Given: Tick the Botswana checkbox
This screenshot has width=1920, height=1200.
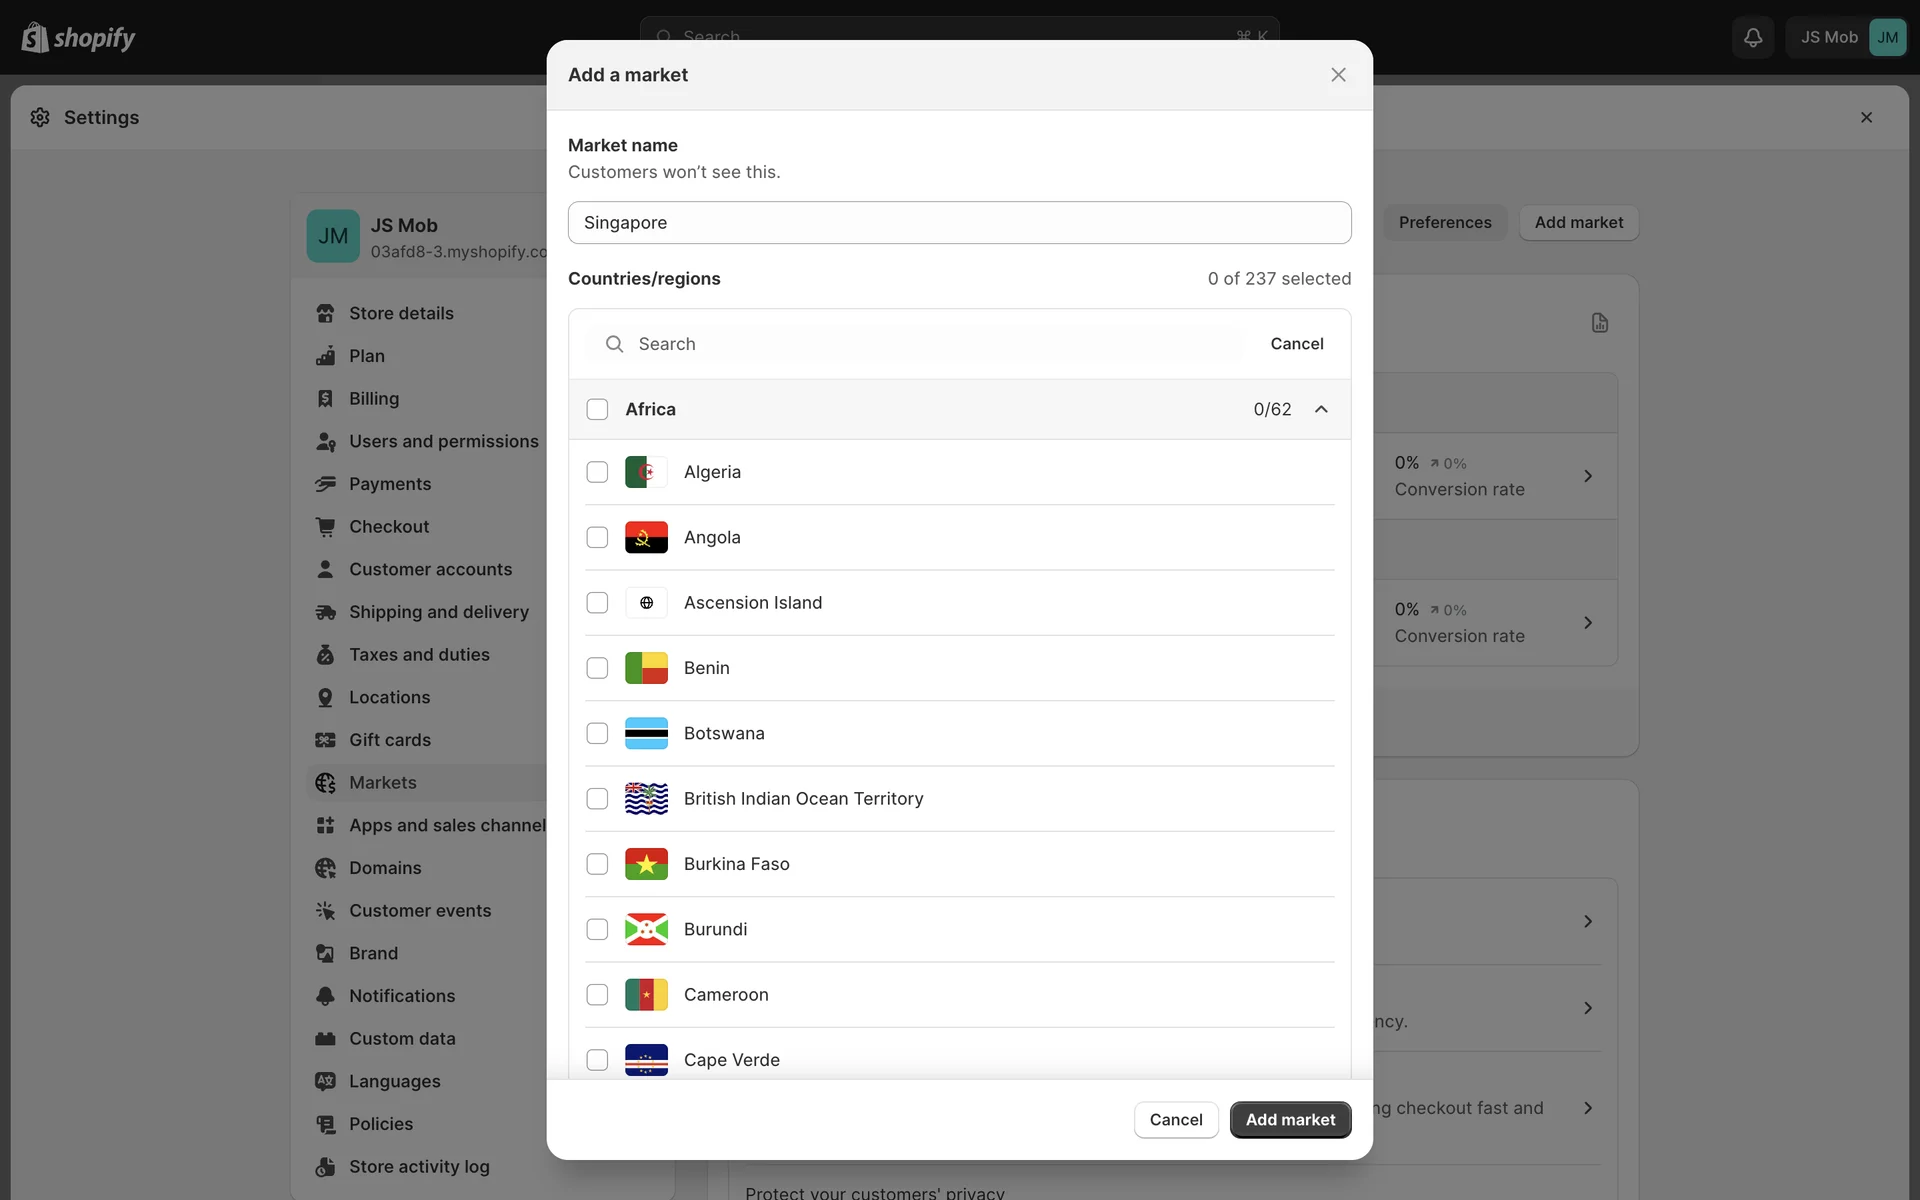Looking at the screenshot, I should [597, 733].
